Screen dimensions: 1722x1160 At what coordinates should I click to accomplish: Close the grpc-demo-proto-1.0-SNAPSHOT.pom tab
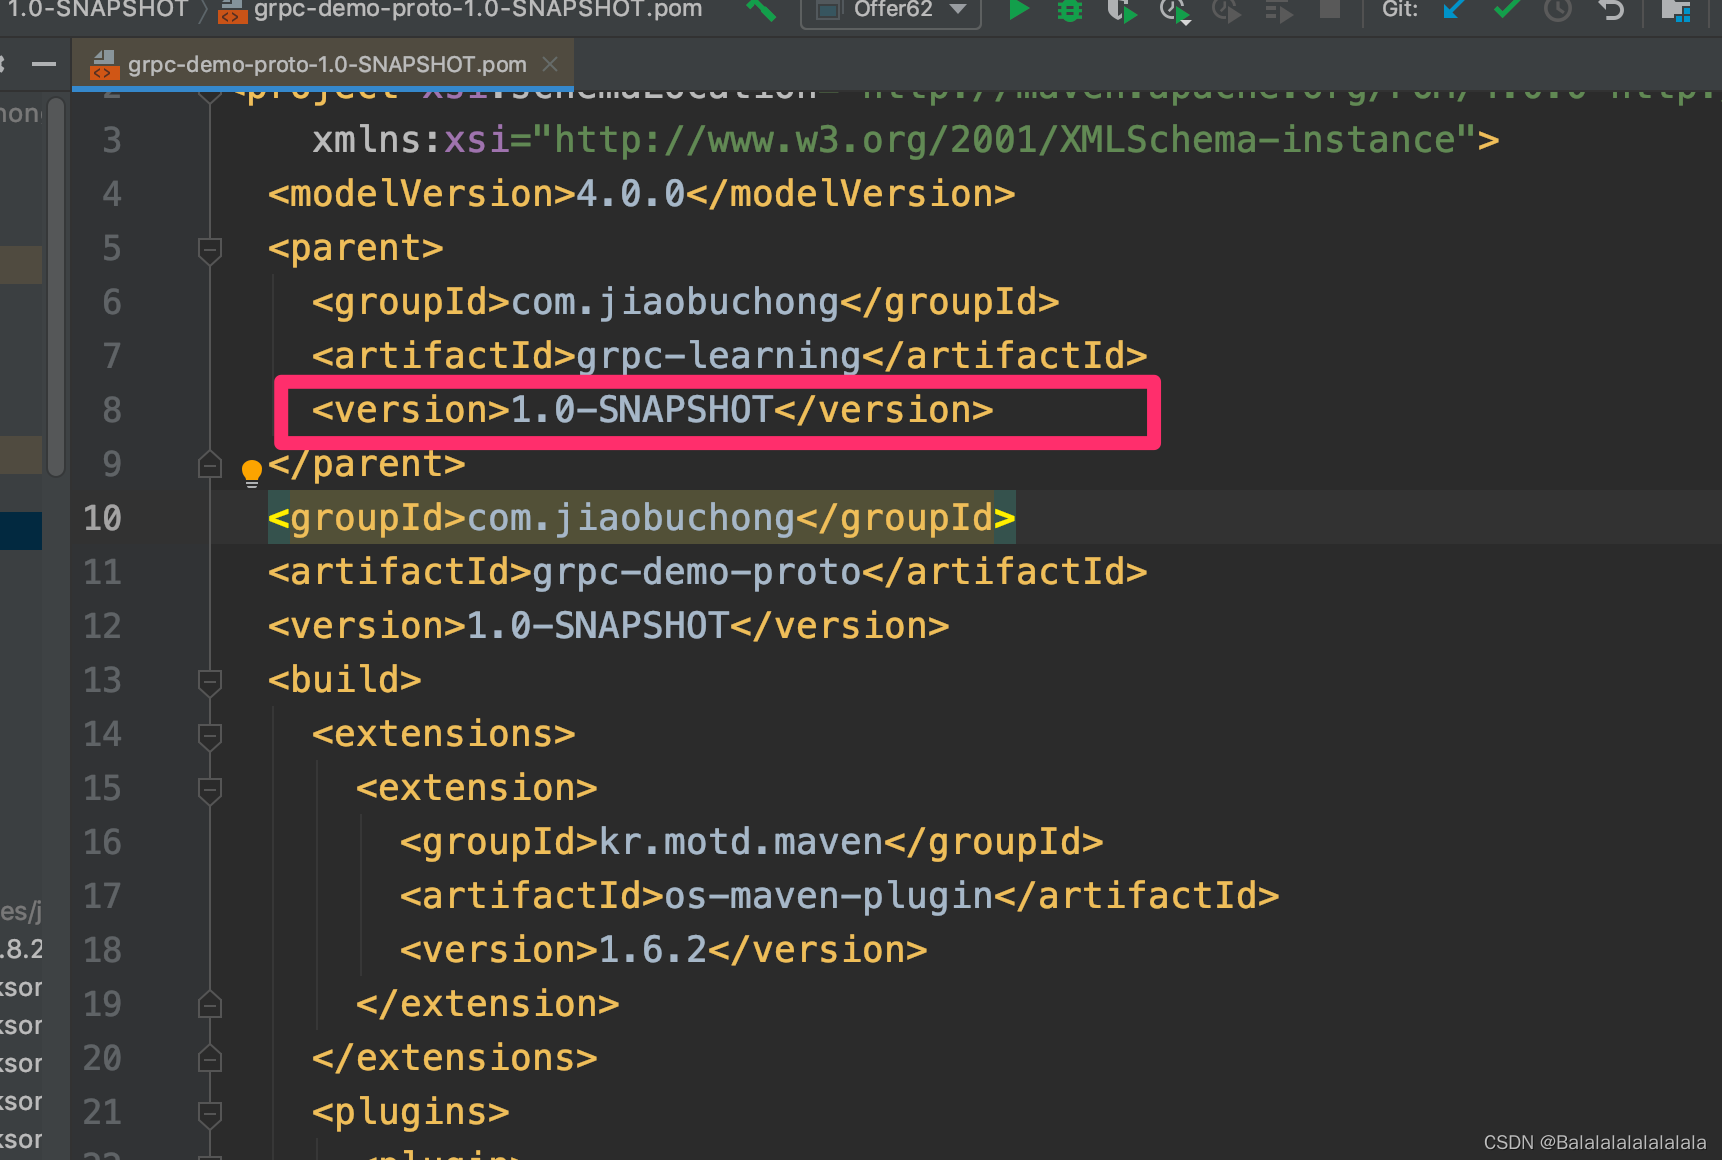click(550, 64)
